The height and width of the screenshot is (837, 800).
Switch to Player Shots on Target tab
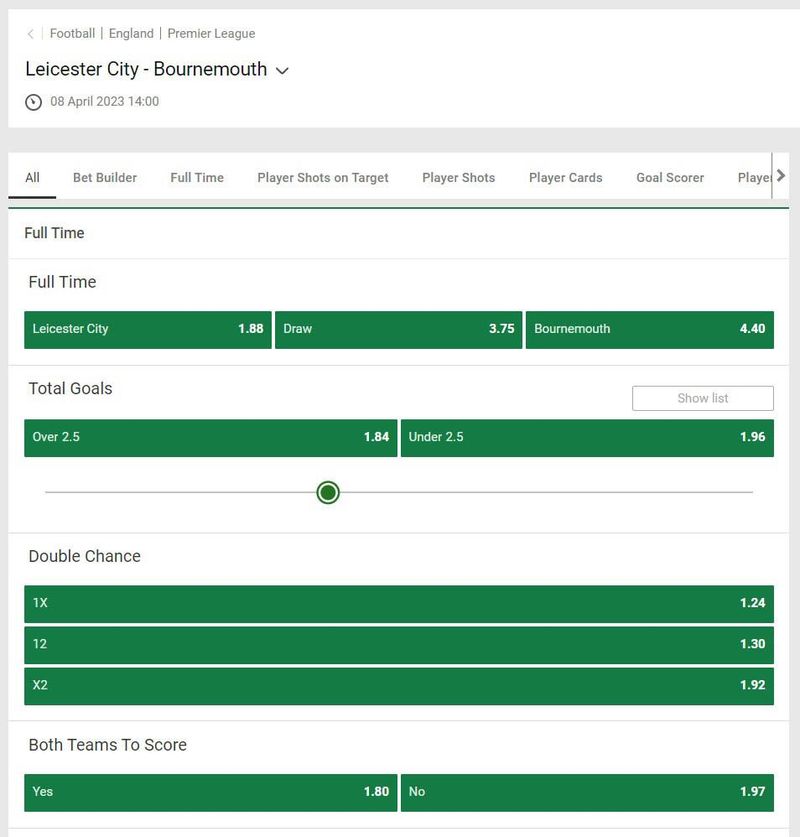point(323,178)
